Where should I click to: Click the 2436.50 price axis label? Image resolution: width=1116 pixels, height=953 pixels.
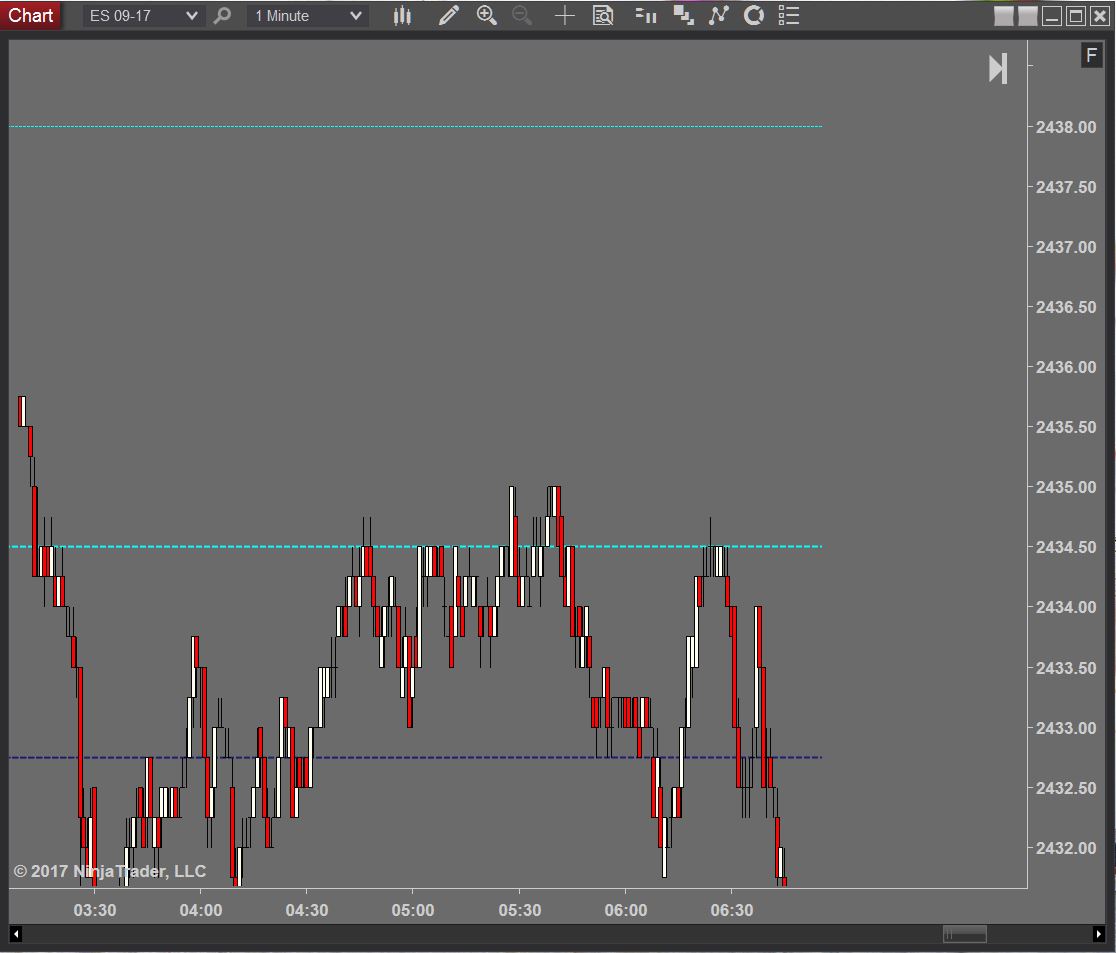click(x=1065, y=307)
